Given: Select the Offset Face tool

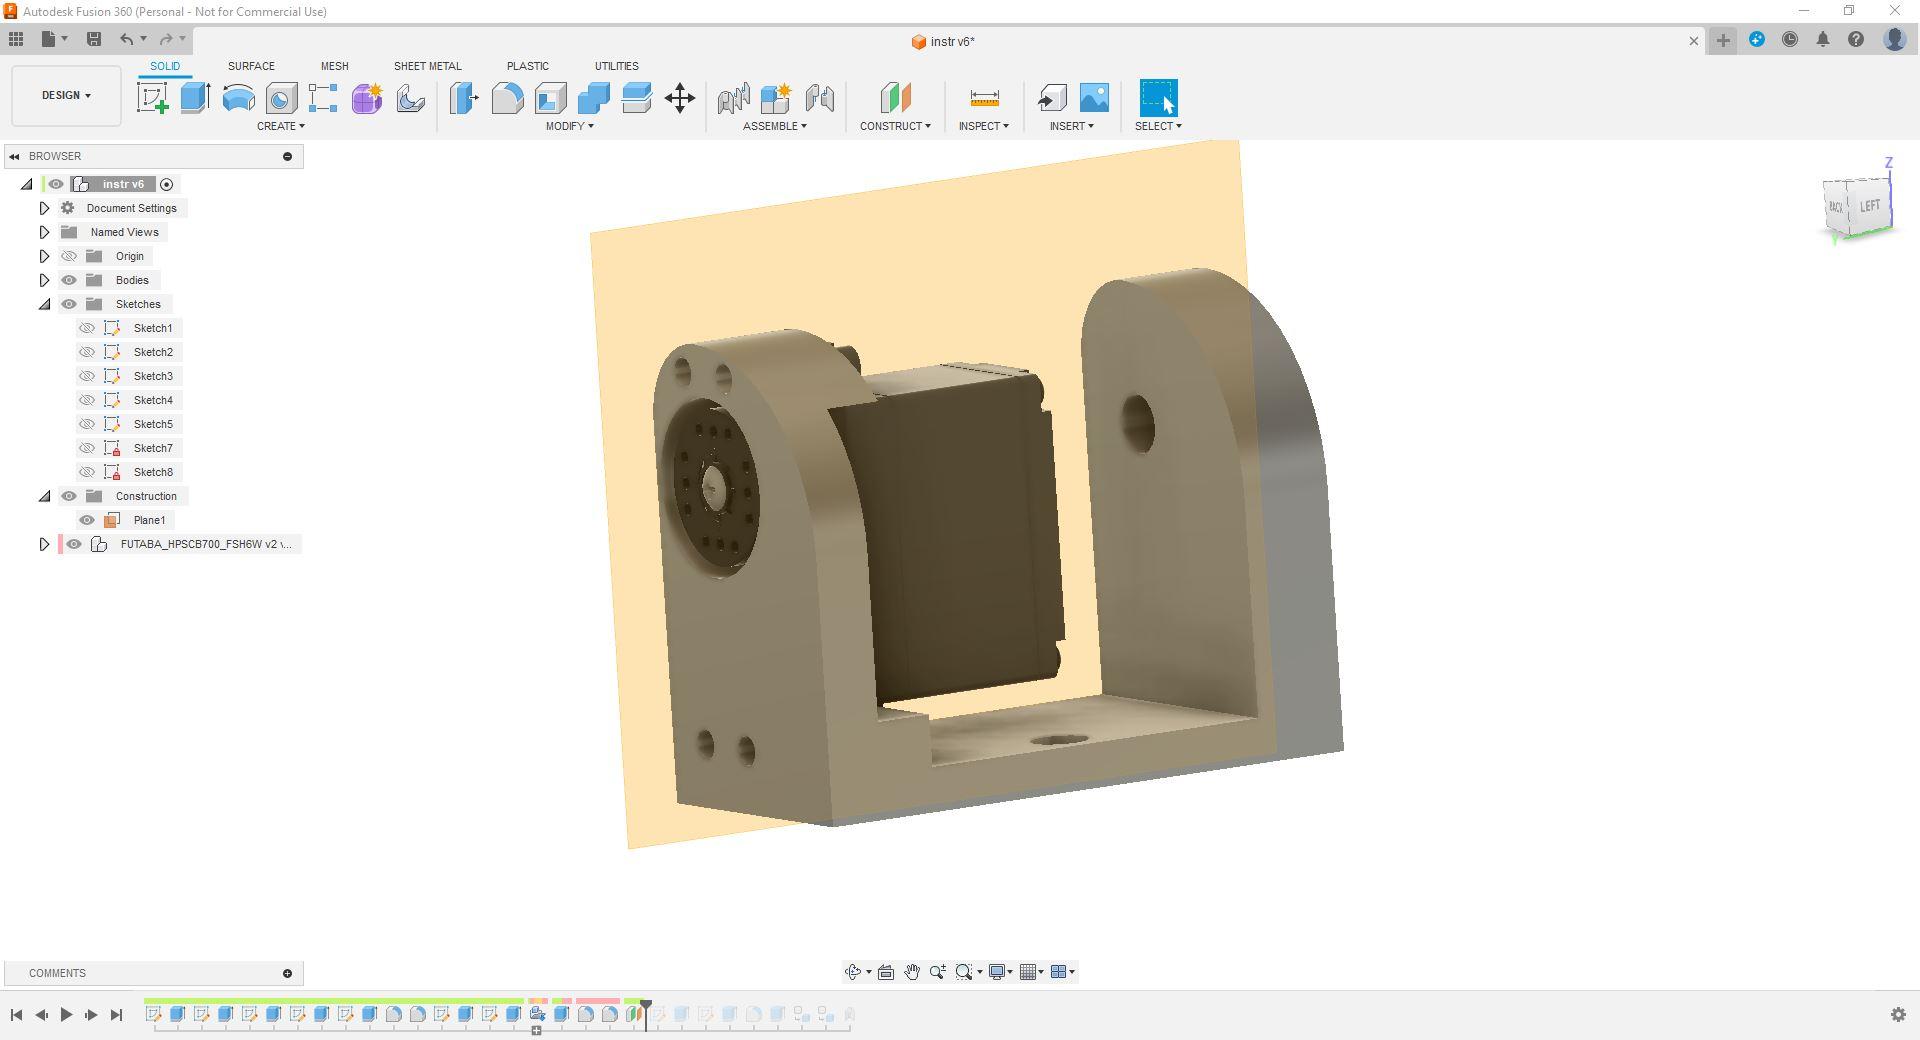Looking at the screenshot, I should (636, 98).
